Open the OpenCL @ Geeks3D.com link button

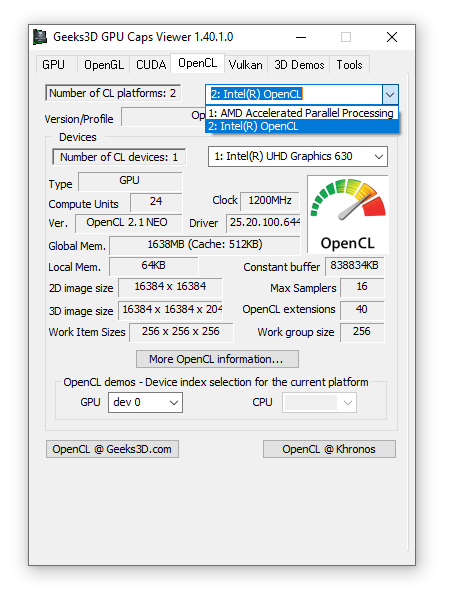tap(112, 449)
